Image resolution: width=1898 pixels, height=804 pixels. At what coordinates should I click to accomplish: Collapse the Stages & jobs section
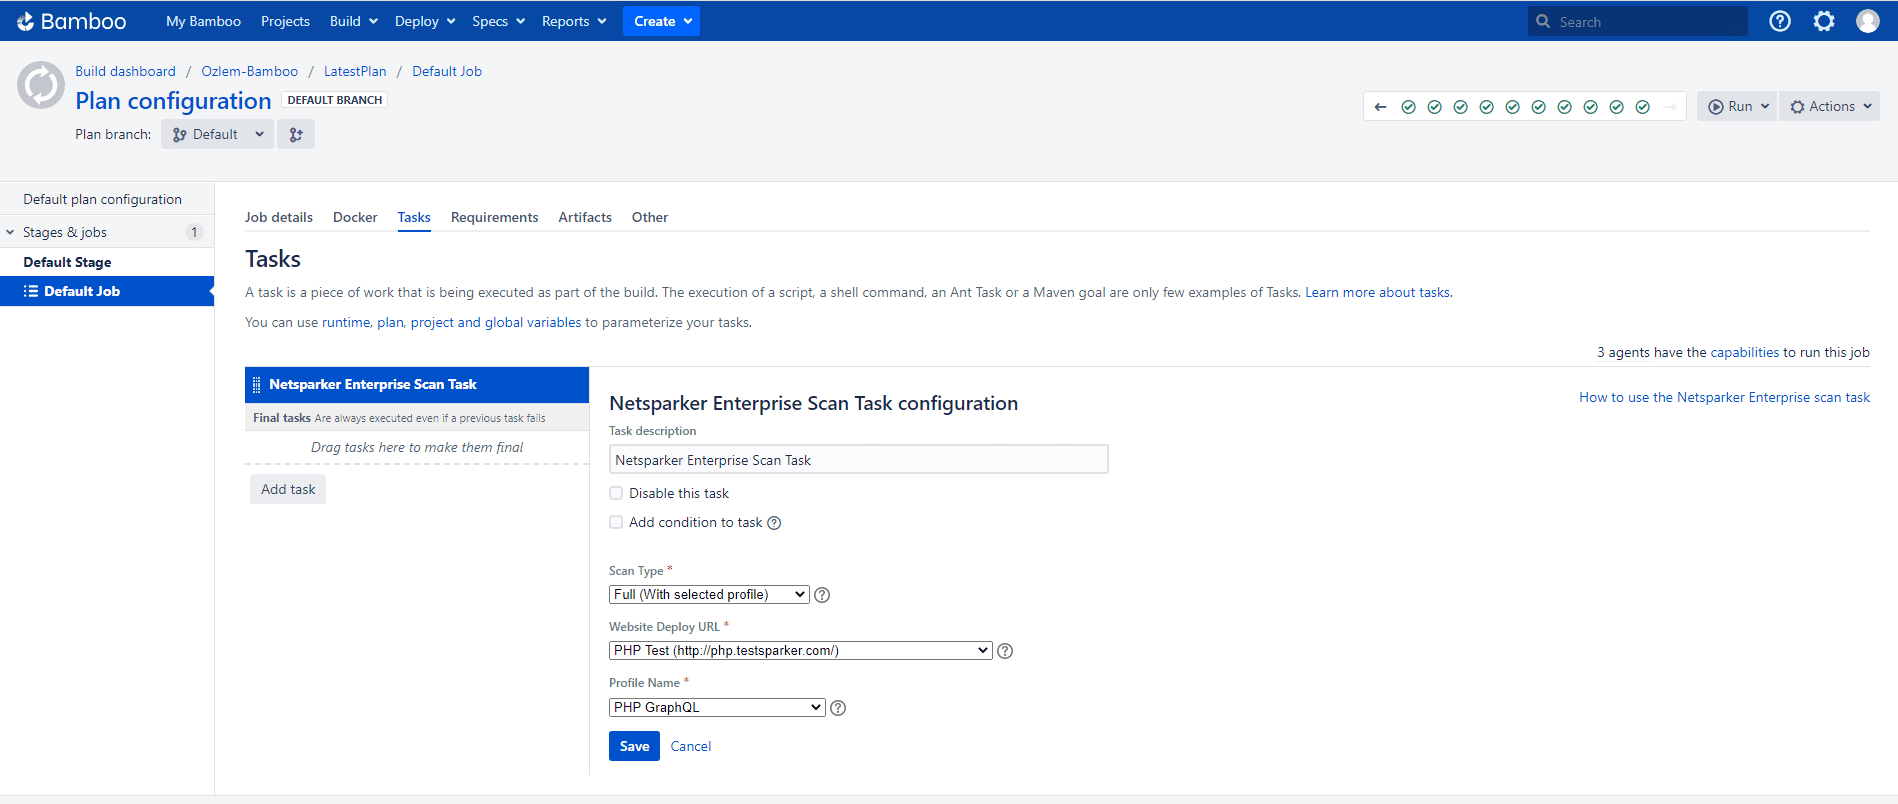[x=11, y=232]
